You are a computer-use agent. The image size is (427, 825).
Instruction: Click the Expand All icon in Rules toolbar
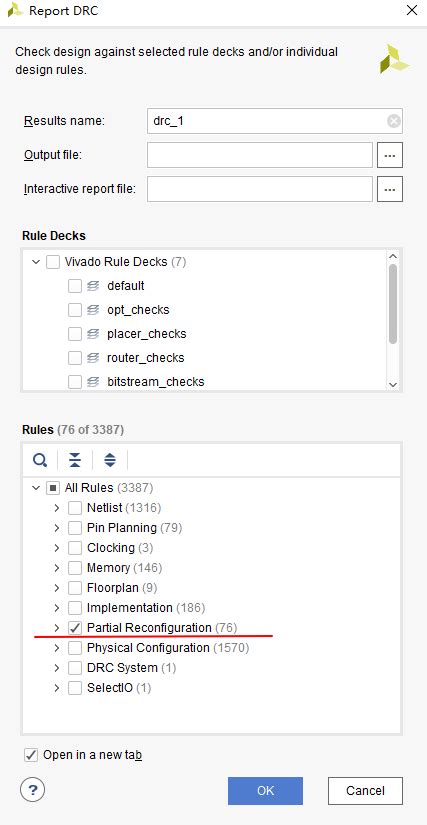109,460
